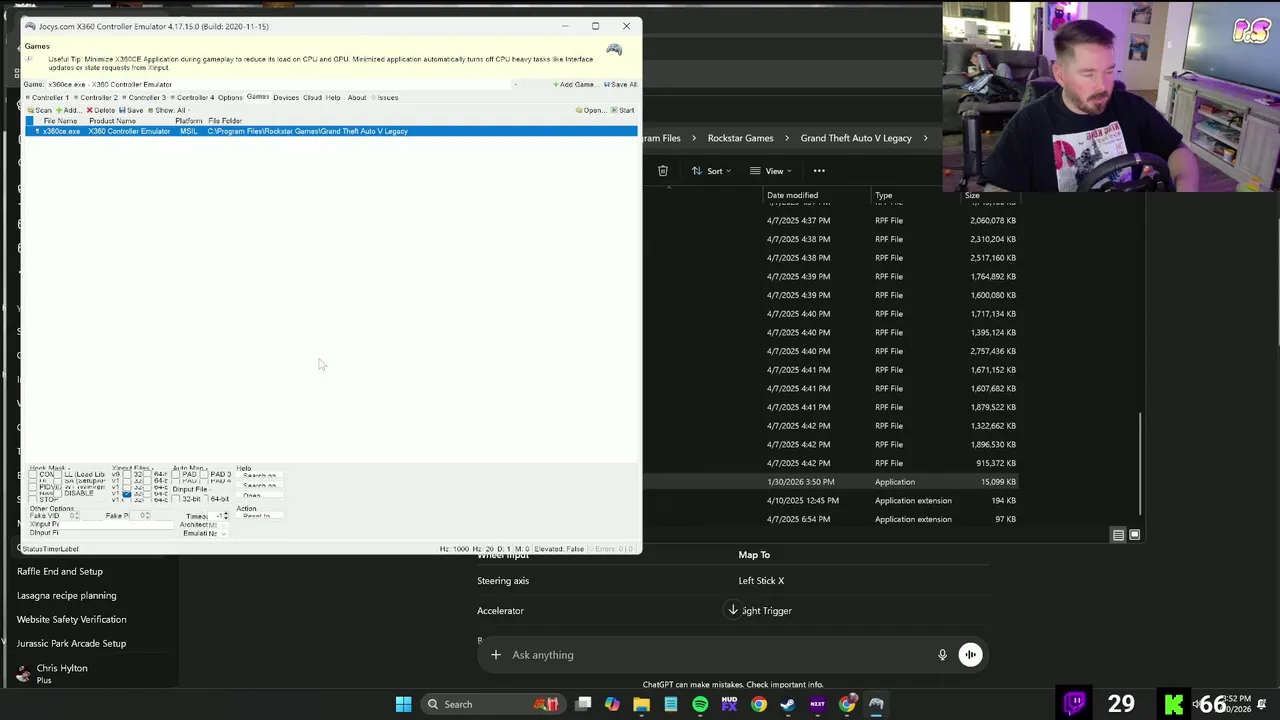This screenshot has width=1280, height=720.
Task: Open the Cloud tab in x360ce
Action: coord(312,98)
